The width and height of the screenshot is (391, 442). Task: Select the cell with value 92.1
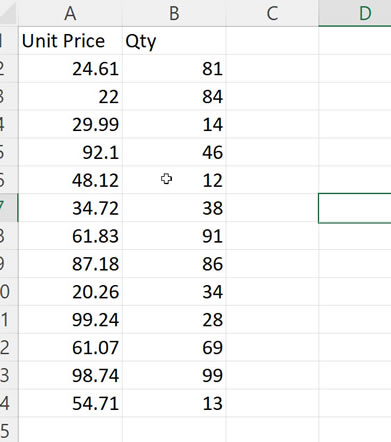pyautogui.click(x=70, y=152)
